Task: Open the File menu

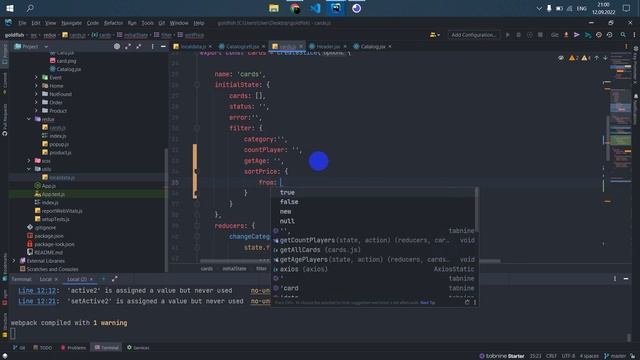Action: (x=22, y=23)
